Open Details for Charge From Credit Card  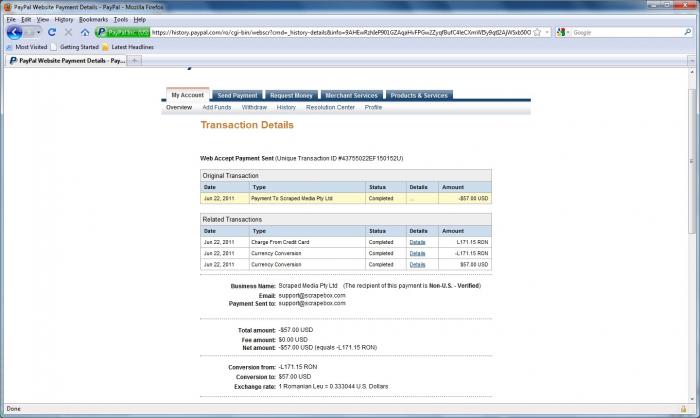pyautogui.click(x=417, y=242)
